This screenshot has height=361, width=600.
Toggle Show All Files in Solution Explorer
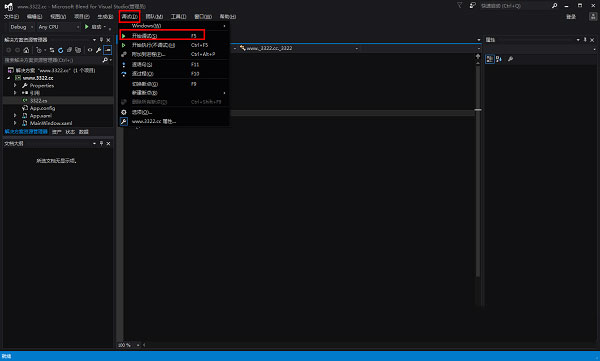coord(78,50)
